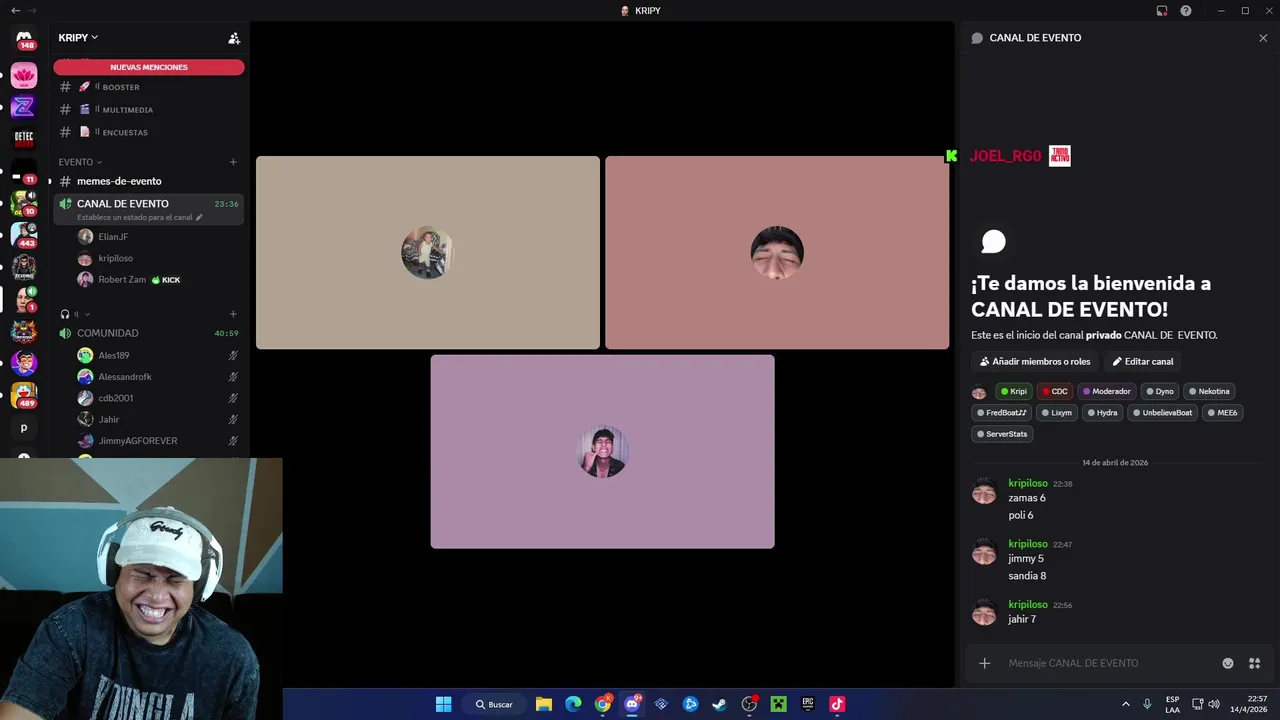The height and width of the screenshot is (720, 1280).
Task: Click pencil icon to set channel status
Action: [x=199, y=217]
